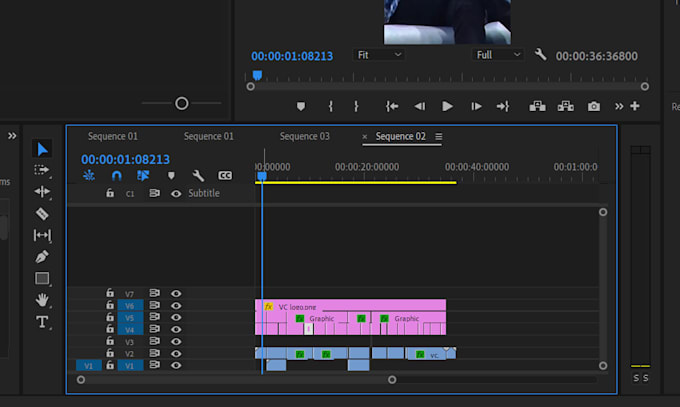Expand the program monitor button overflow chevrons

(619, 106)
